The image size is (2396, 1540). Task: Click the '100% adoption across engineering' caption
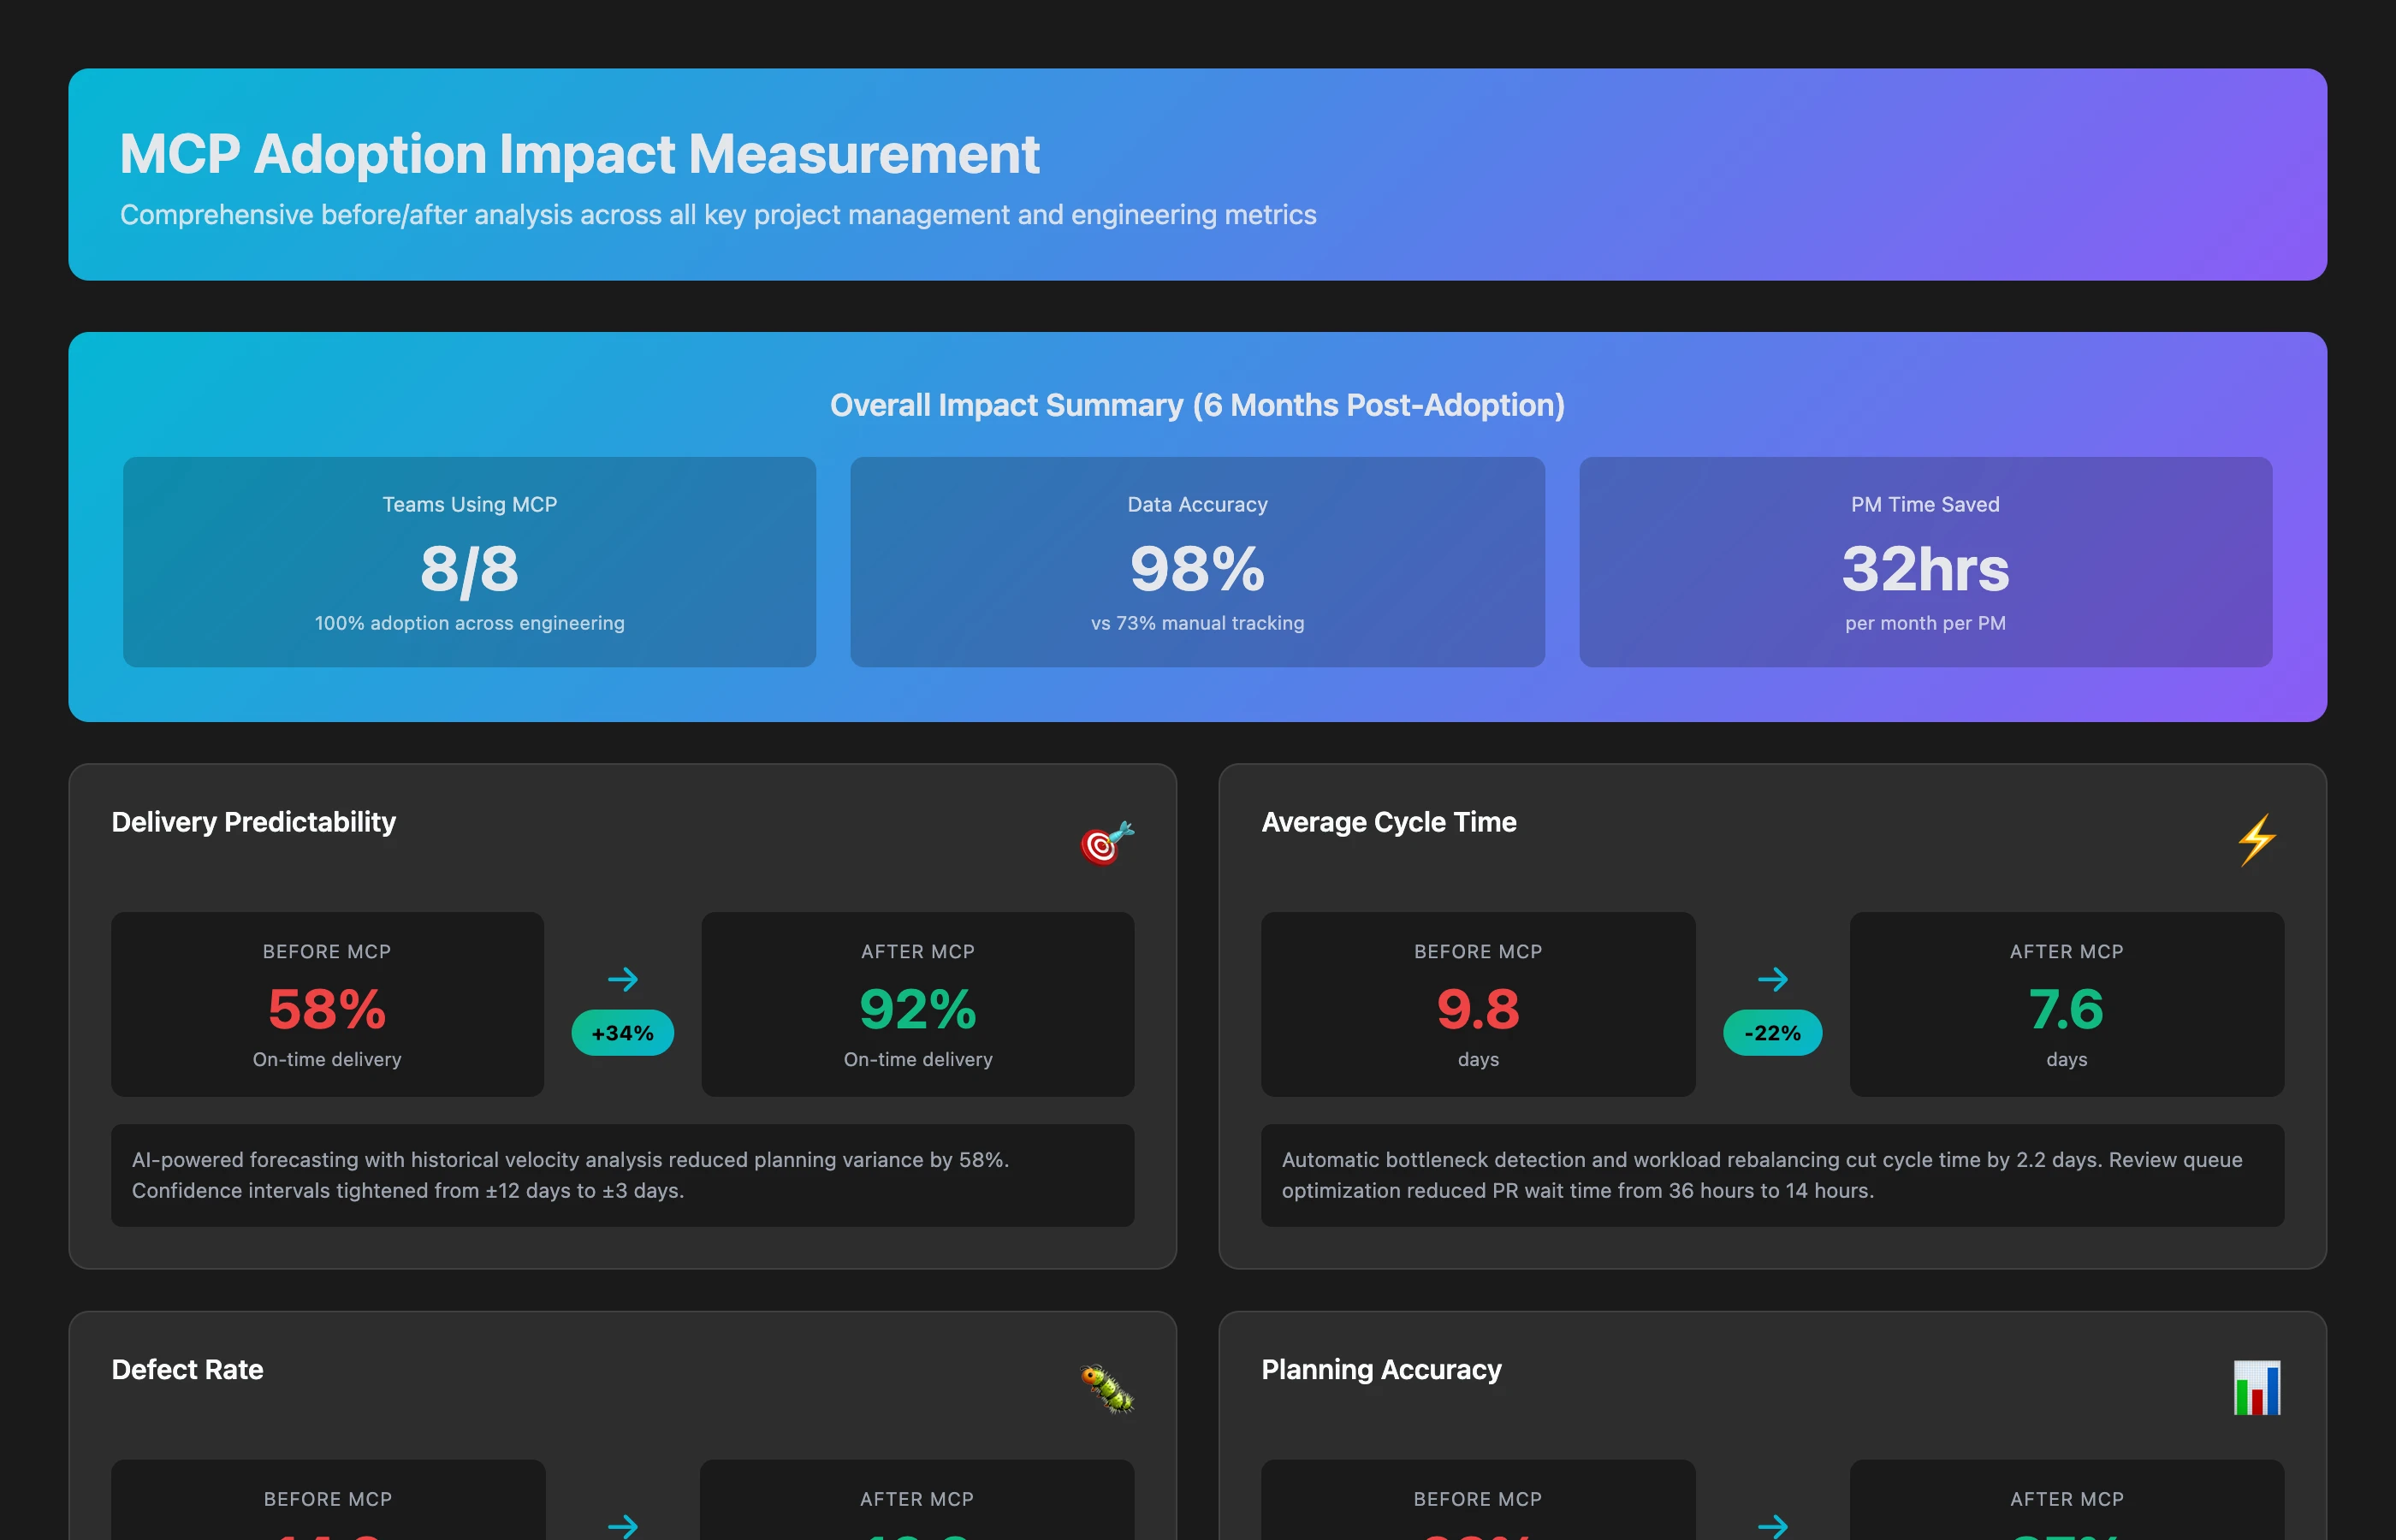[x=470, y=623]
